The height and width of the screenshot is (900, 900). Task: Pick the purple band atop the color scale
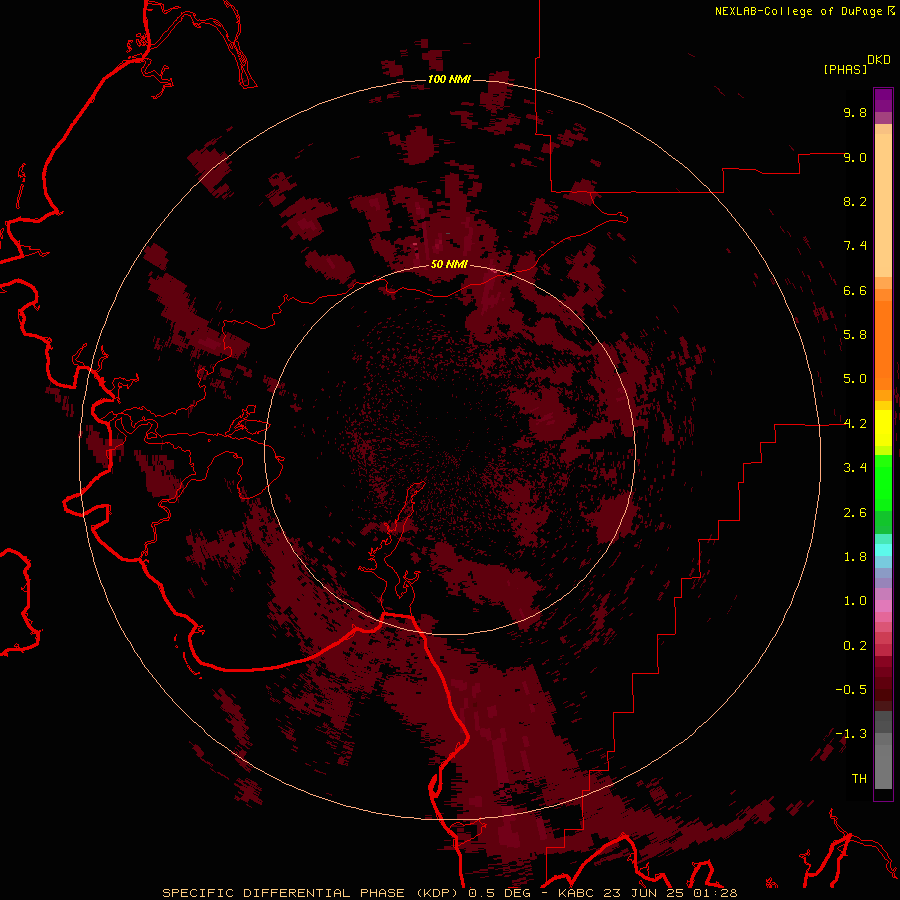(883, 100)
